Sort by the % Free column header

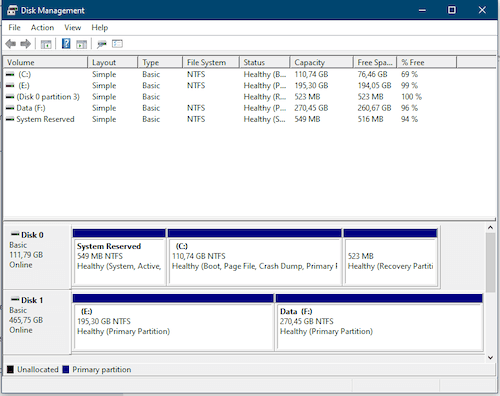(x=426, y=62)
